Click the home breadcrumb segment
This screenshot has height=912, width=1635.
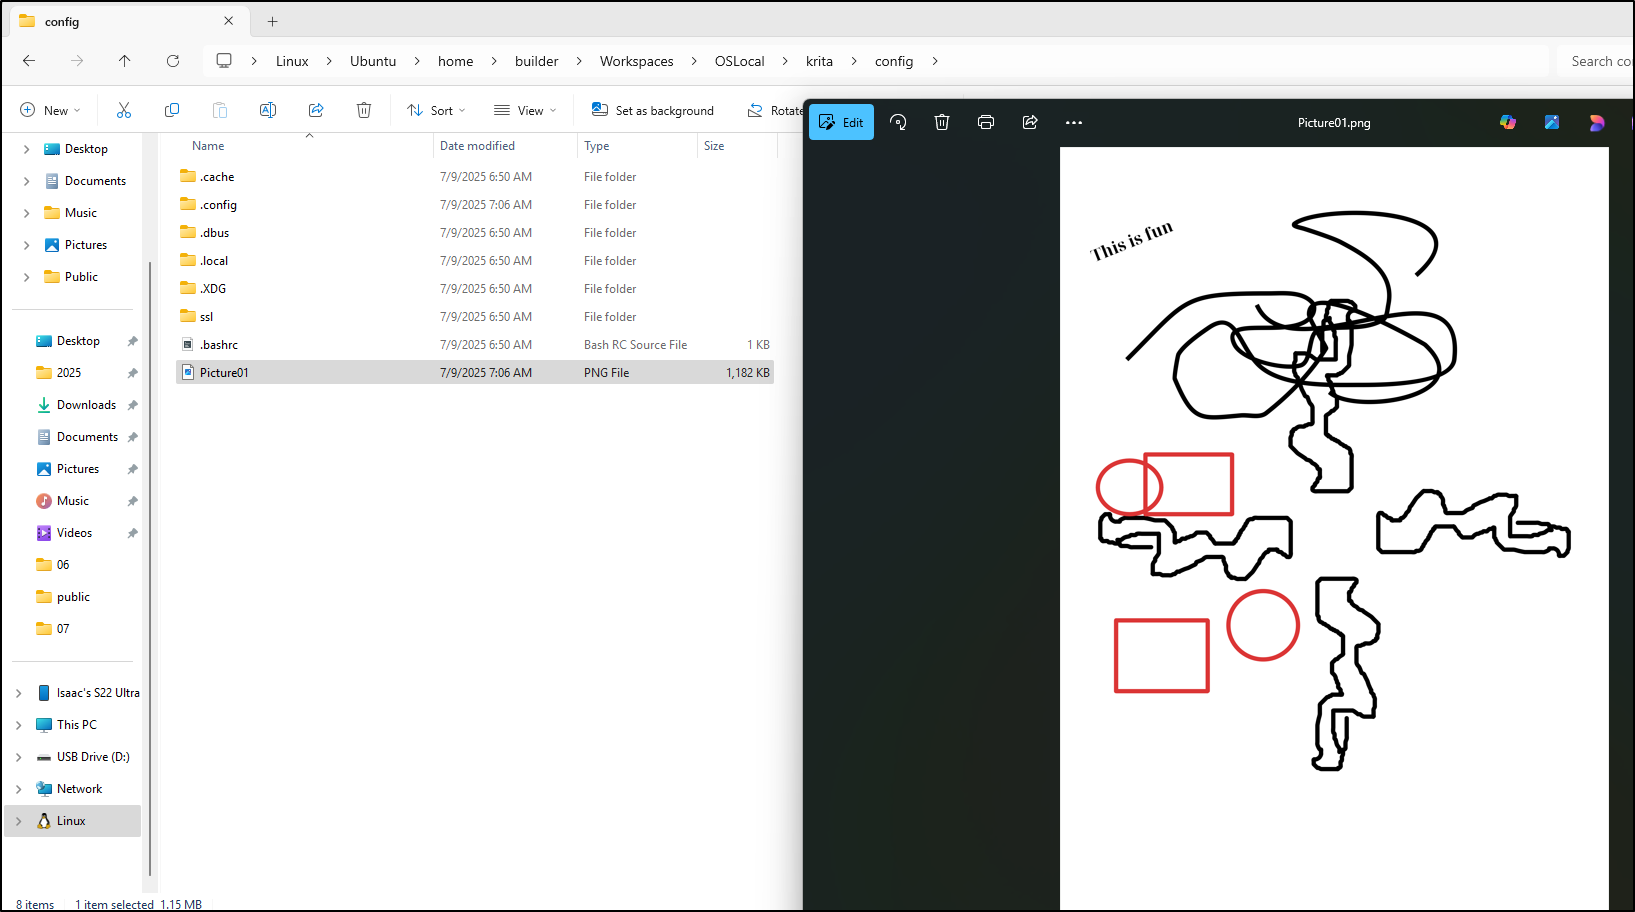(x=456, y=61)
